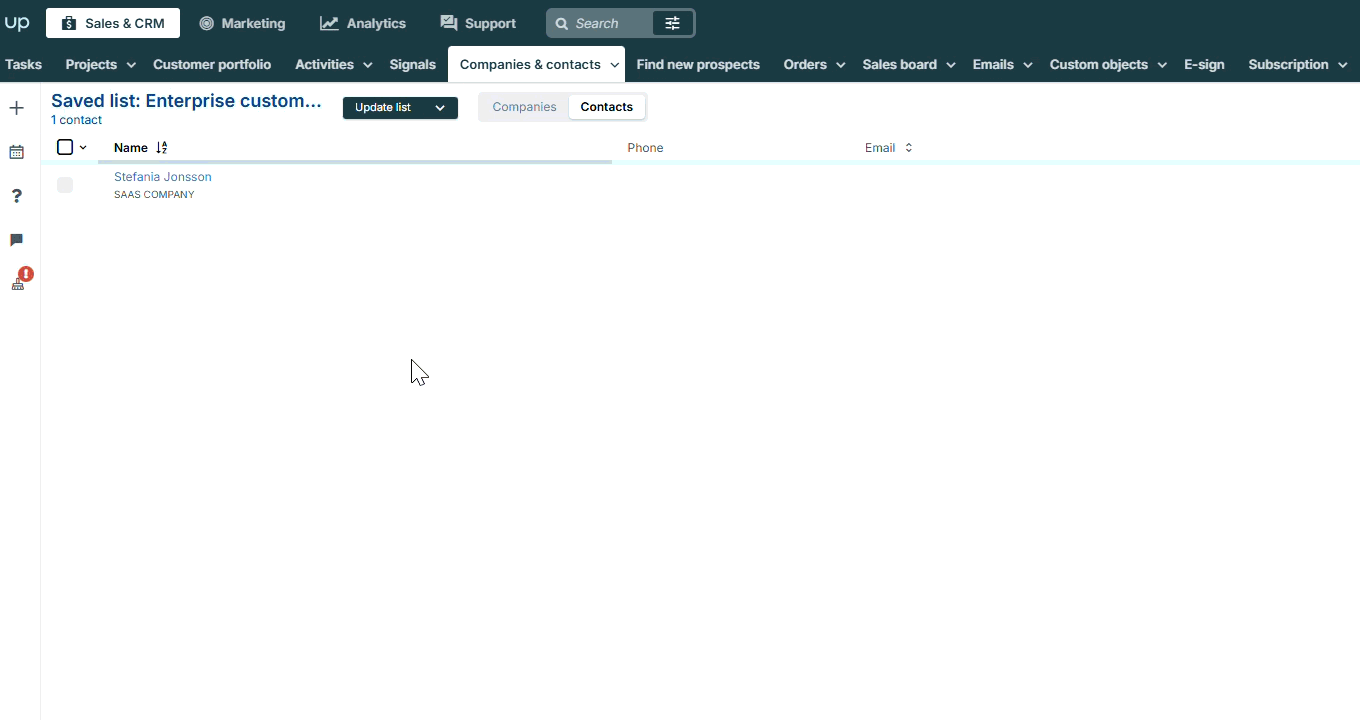
Task: Open Find new prospects
Action: pyautogui.click(x=698, y=64)
